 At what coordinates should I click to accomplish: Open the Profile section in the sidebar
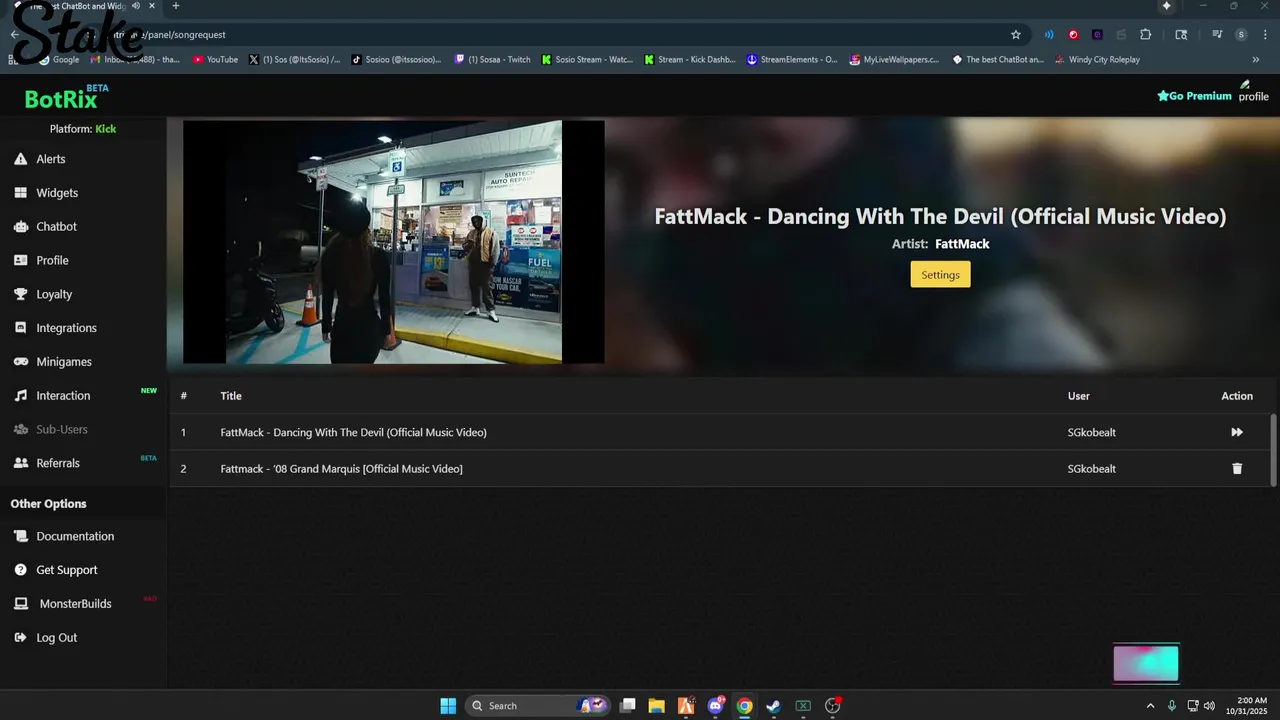[x=52, y=260]
